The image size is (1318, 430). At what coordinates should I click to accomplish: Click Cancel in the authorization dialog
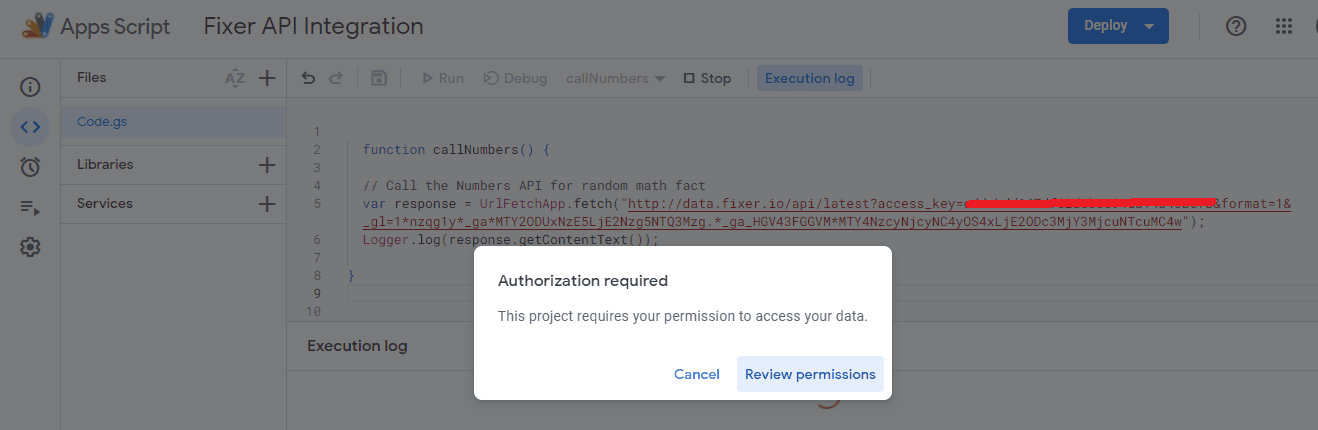point(697,374)
